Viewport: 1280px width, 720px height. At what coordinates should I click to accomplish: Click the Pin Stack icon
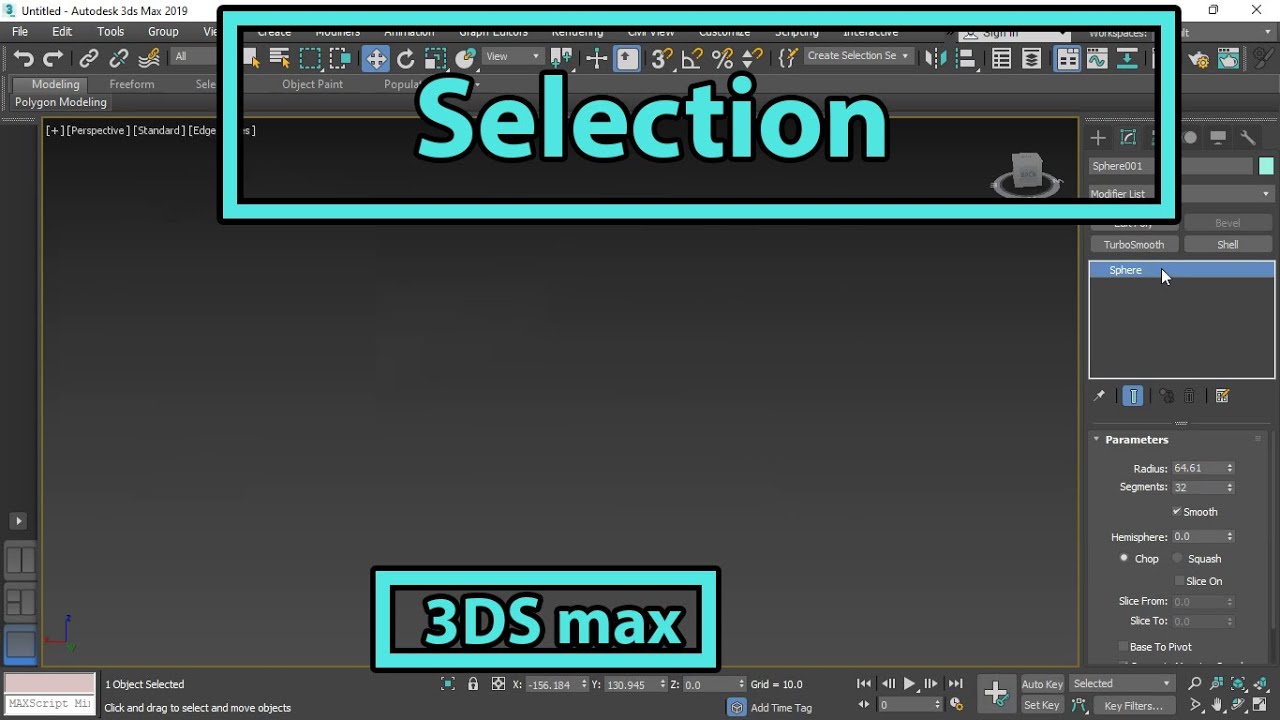pyautogui.click(x=1099, y=396)
